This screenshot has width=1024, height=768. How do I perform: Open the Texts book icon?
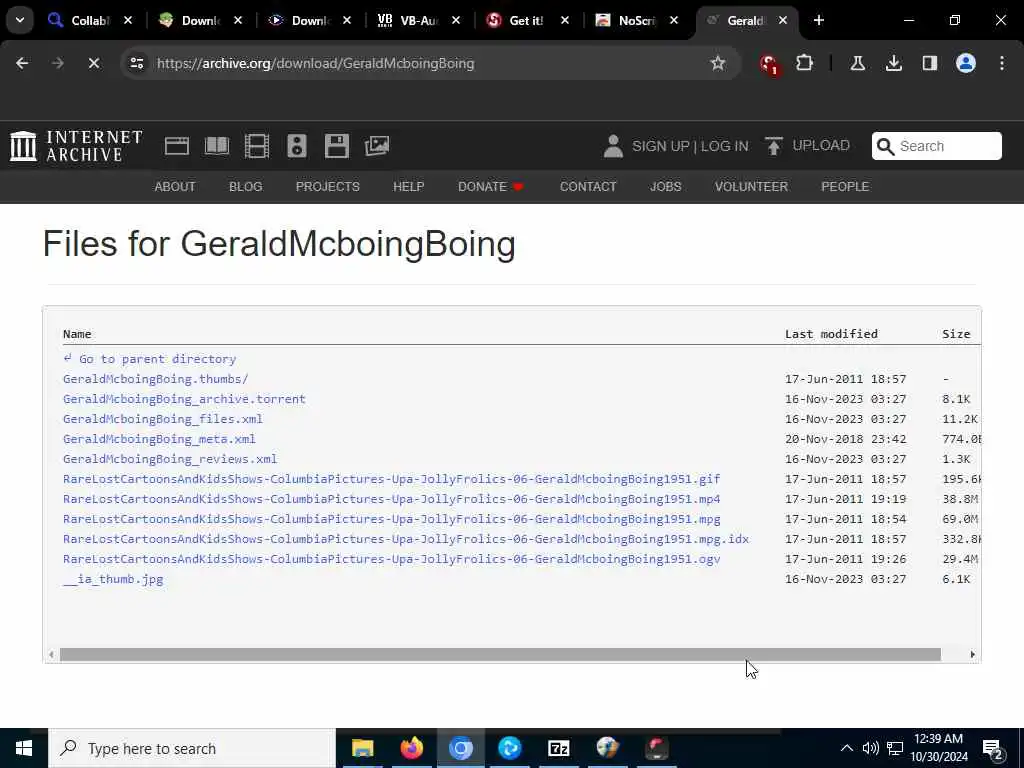pos(217,146)
